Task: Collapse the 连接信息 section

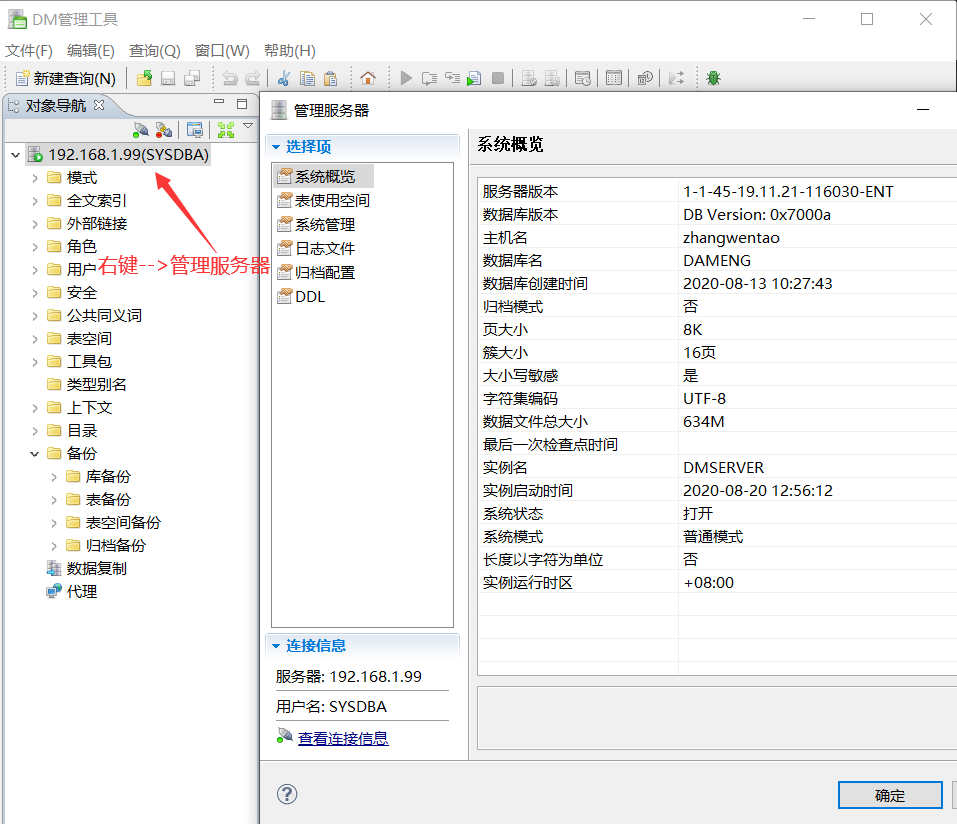Action: pyautogui.click(x=276, y=646)
